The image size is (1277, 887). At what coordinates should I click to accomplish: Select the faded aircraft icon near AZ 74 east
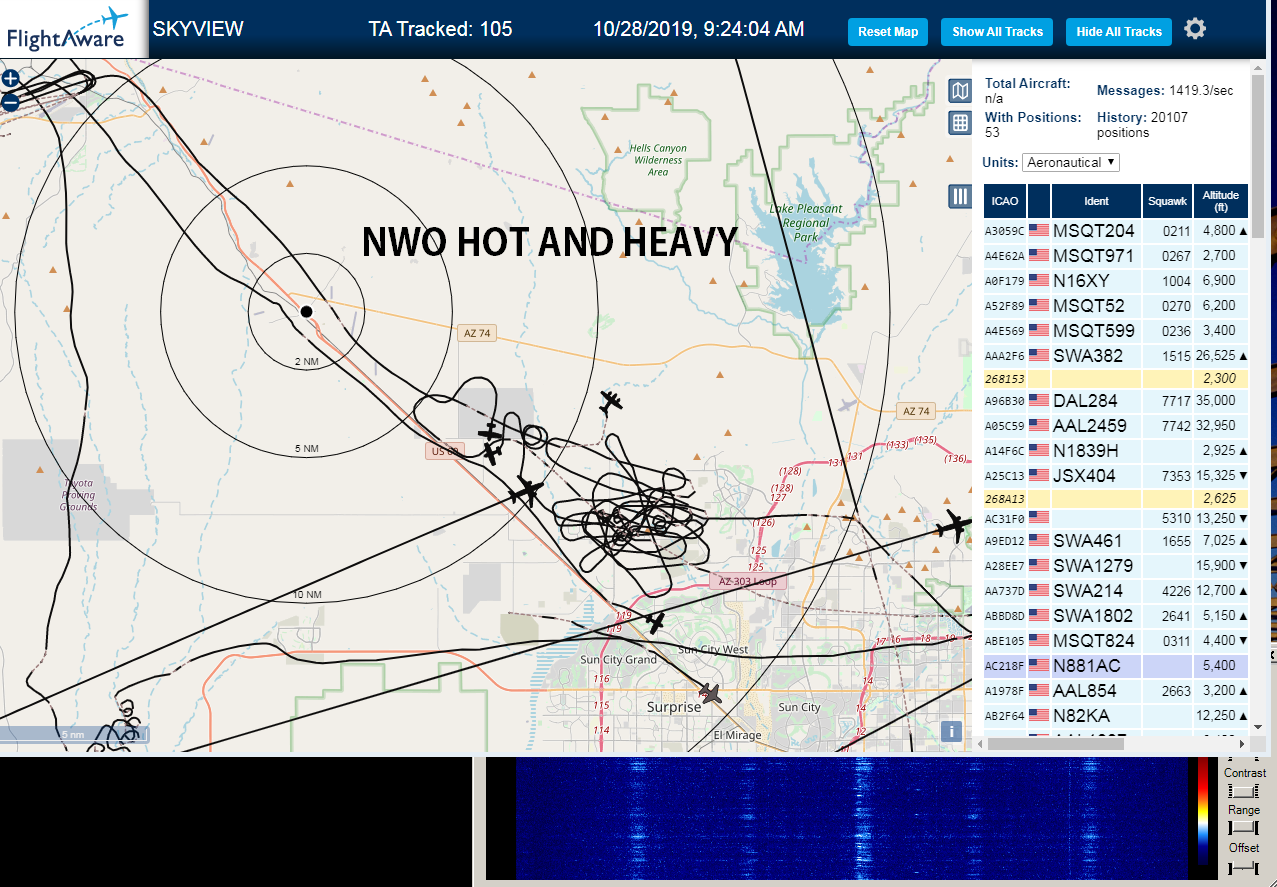(x=850, y=404)
